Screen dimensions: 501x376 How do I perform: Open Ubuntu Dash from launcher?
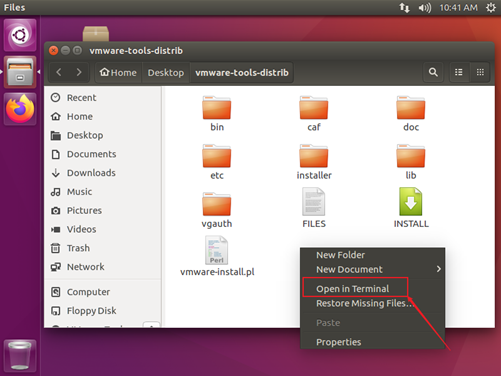point(20,35)
